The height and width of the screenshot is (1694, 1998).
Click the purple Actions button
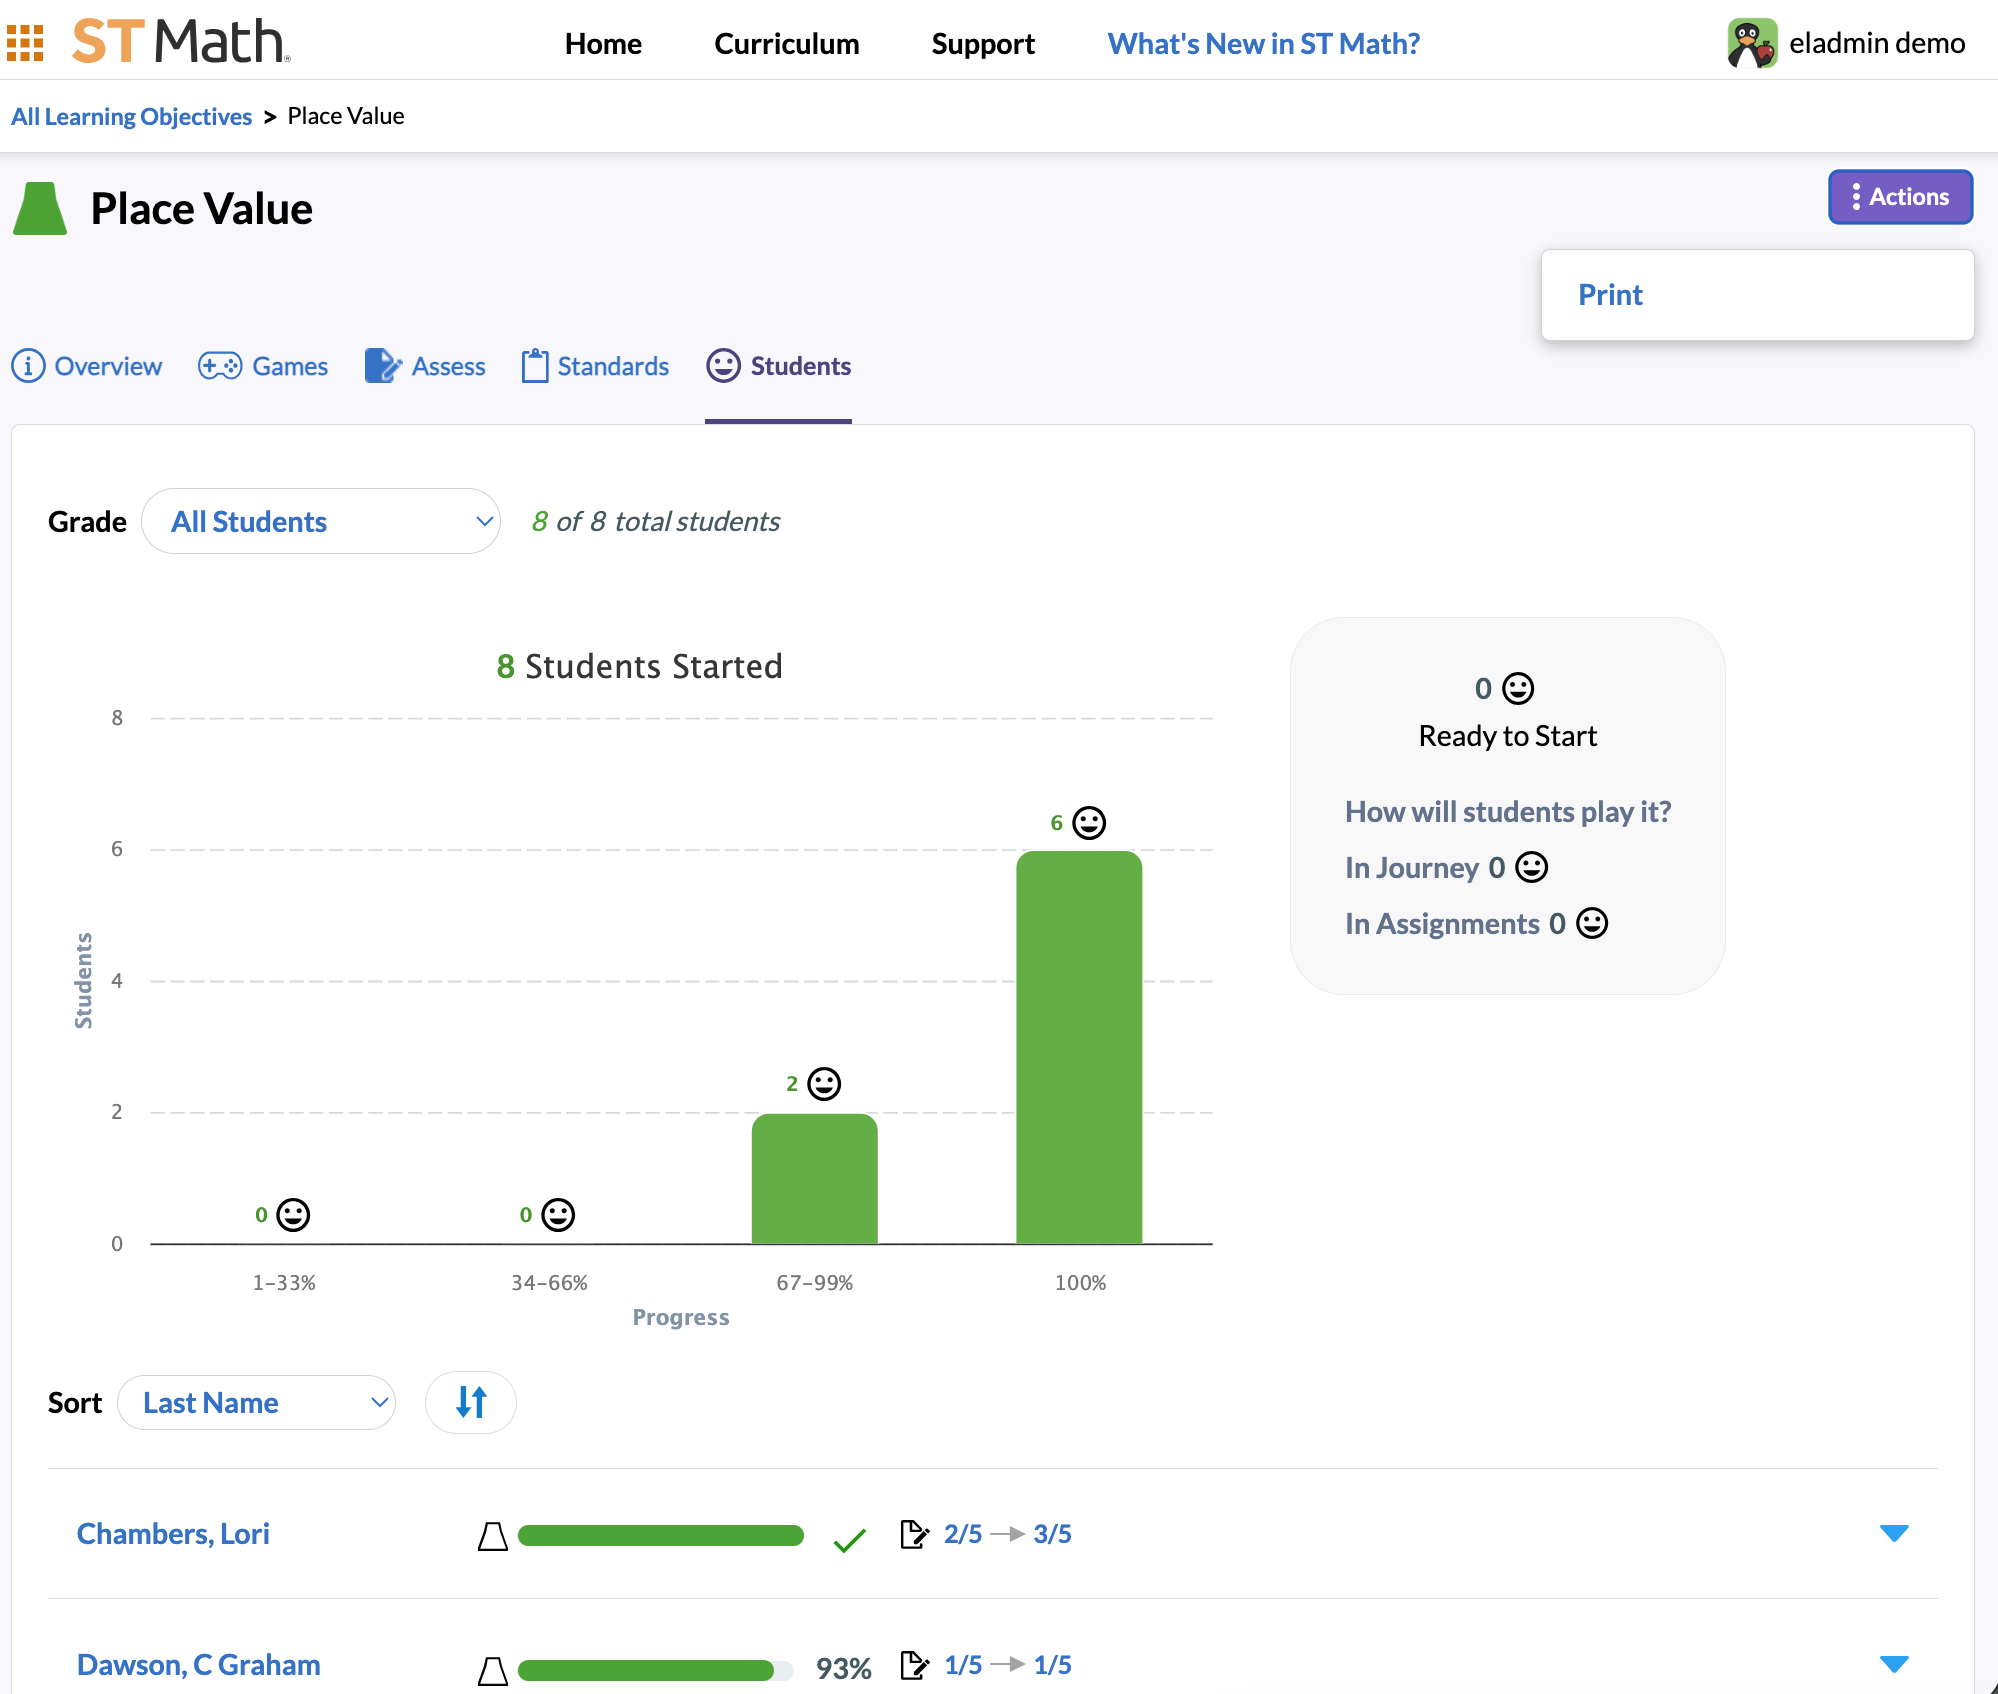point(1899,197)
